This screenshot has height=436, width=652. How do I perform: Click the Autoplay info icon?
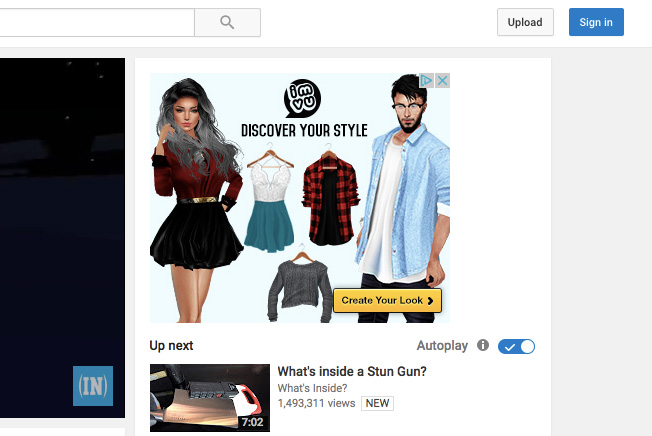click(483, 346)
